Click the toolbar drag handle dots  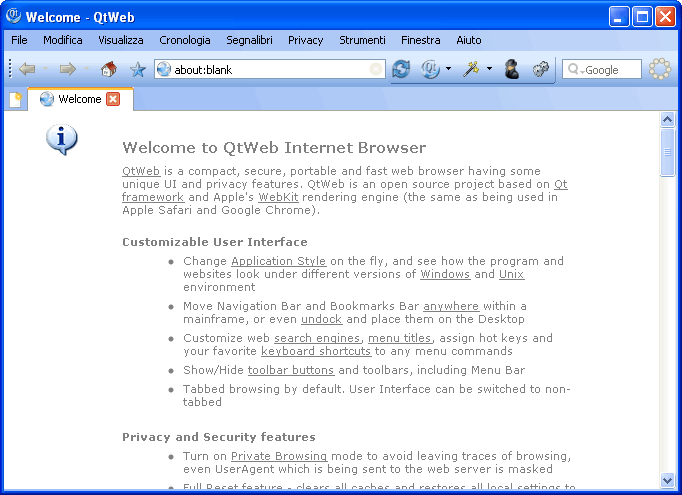[10, 69]
